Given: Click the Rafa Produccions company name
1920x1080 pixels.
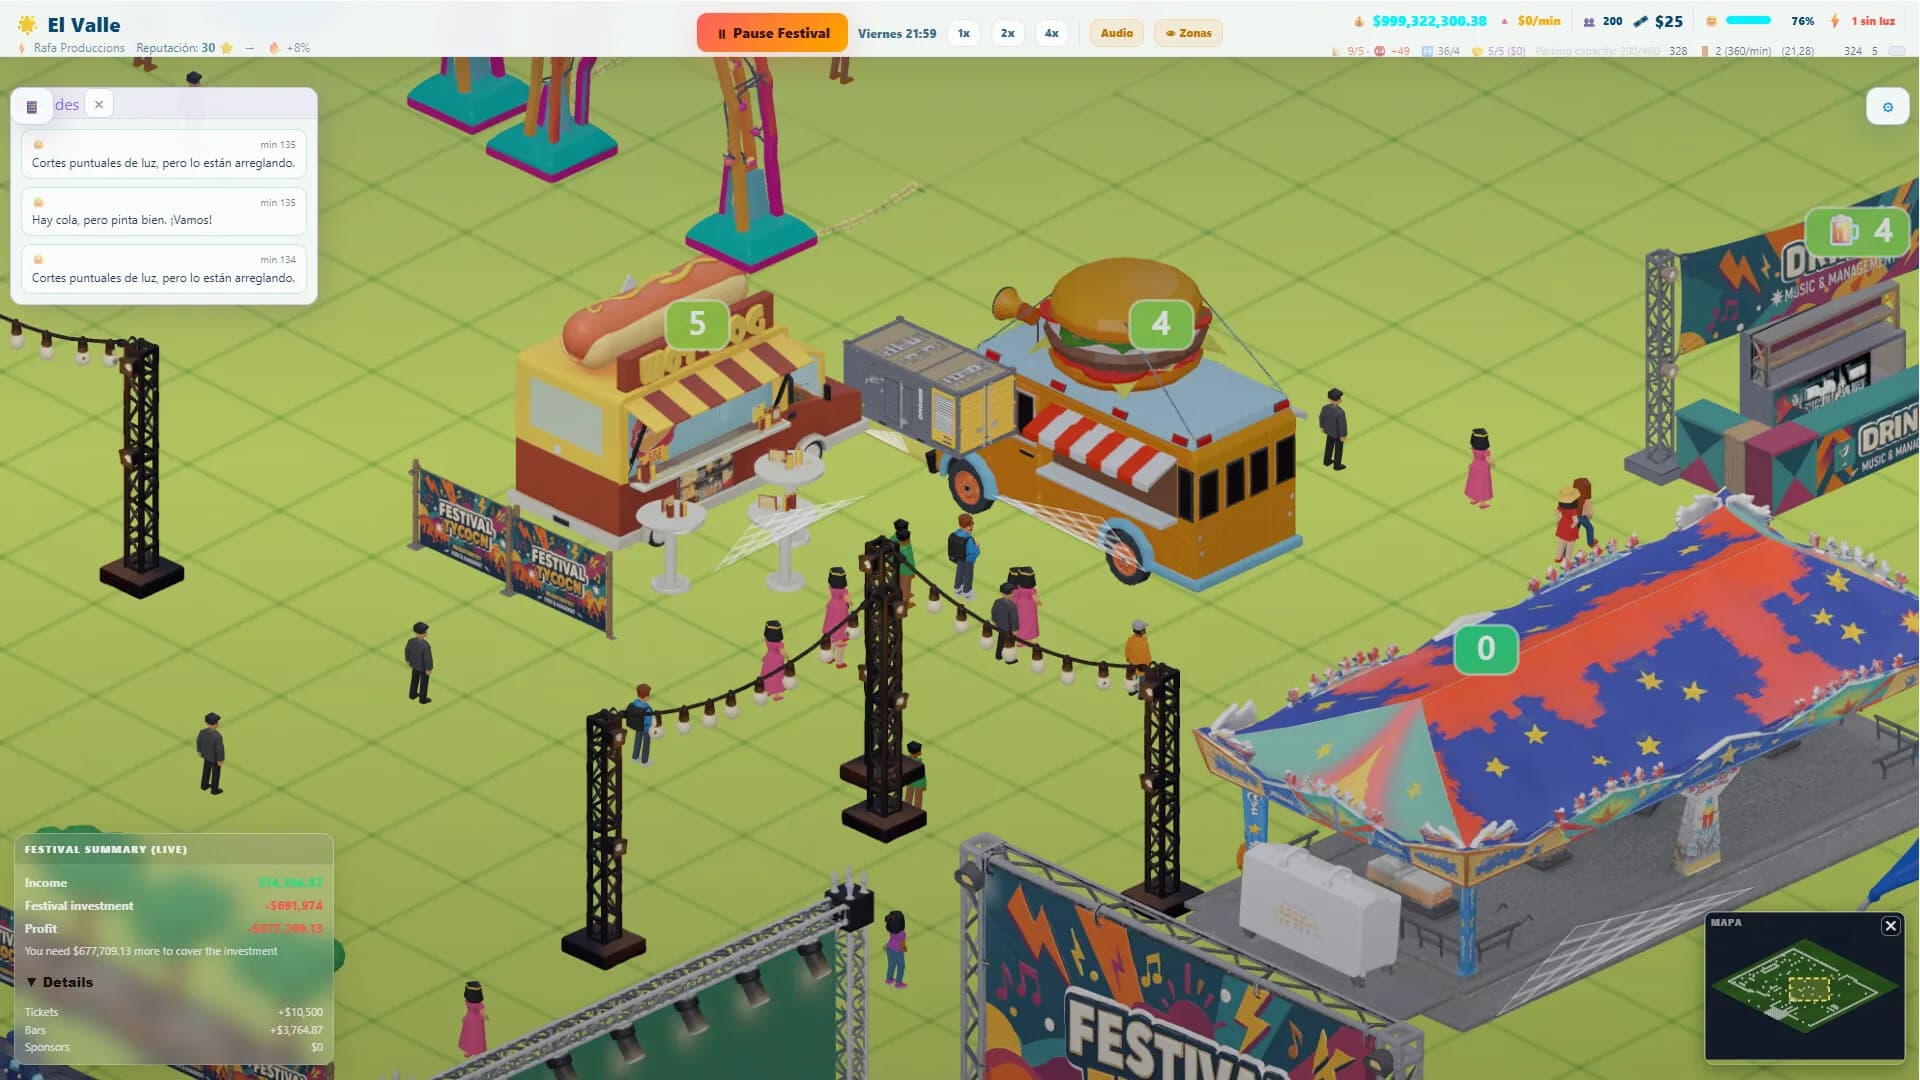Looking at the screenshot, I should [x=79, y=48].
